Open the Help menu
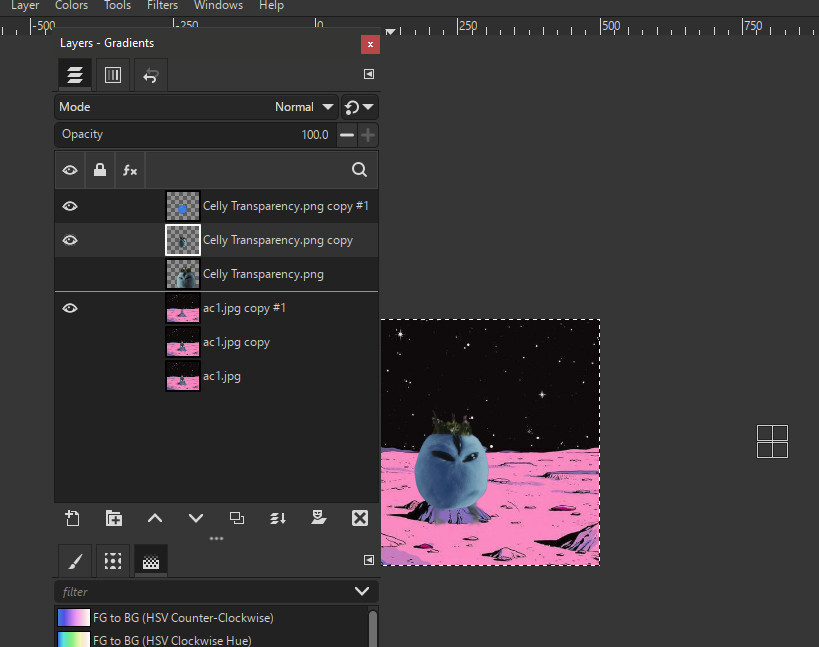Image resolution: width=819 pixels, height=647 pixels. (272, 6)
